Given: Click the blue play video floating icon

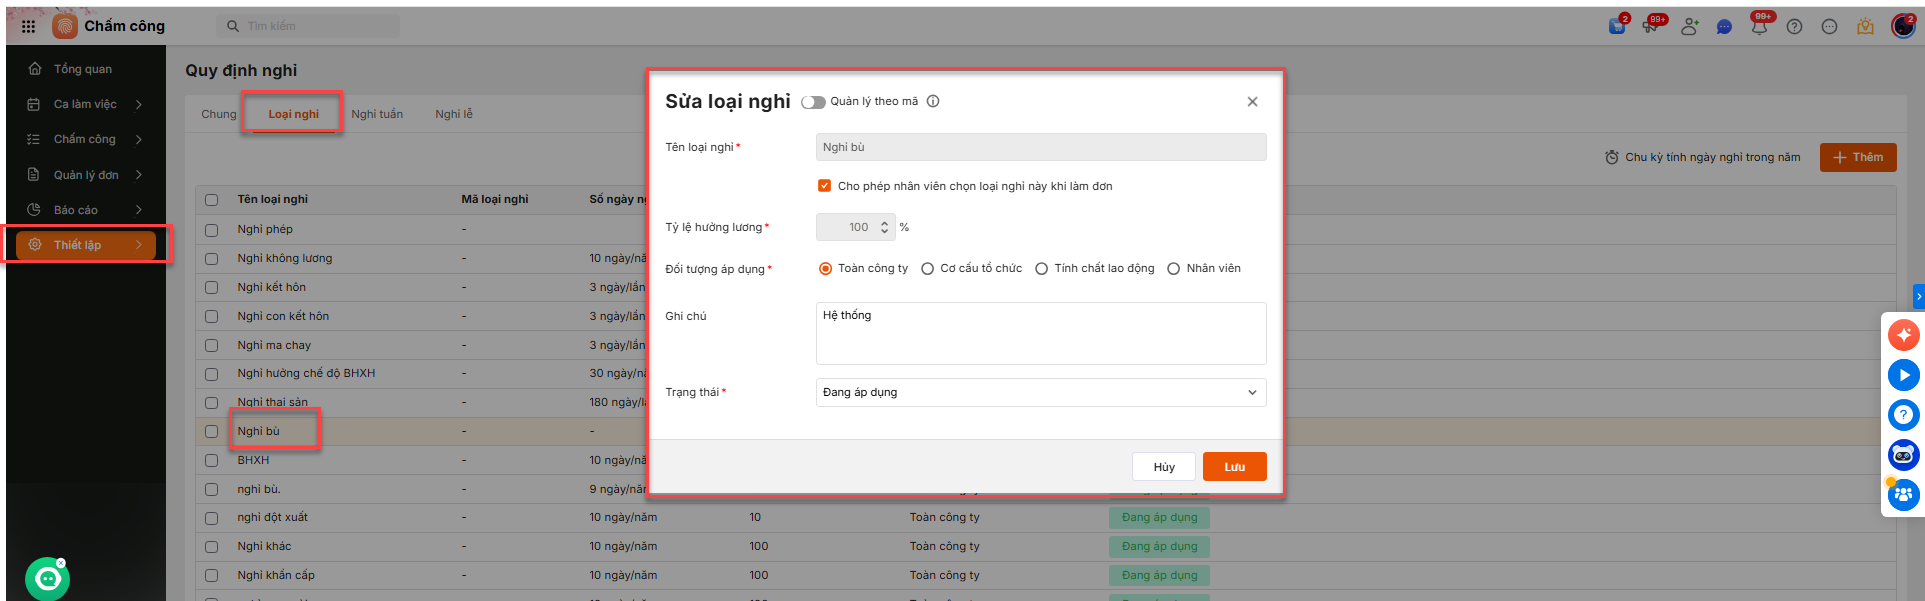Looking at the screenshot, I should pyautogui.click(x=1903, y=375).
